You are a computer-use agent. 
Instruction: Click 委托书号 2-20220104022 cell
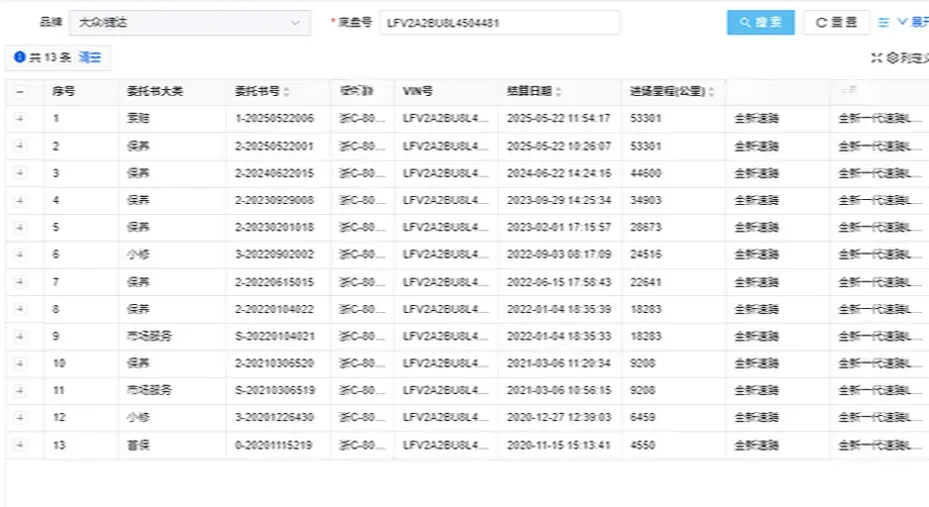274,309
